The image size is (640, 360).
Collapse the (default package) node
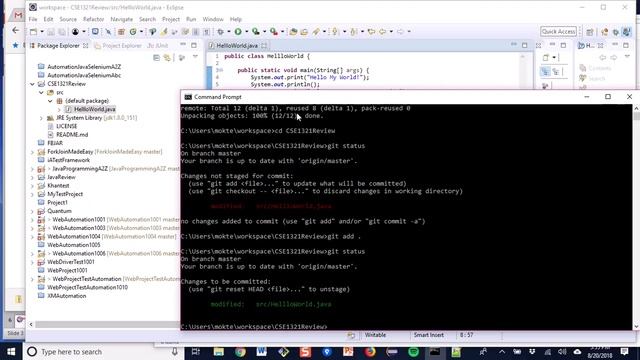point(50,101)
